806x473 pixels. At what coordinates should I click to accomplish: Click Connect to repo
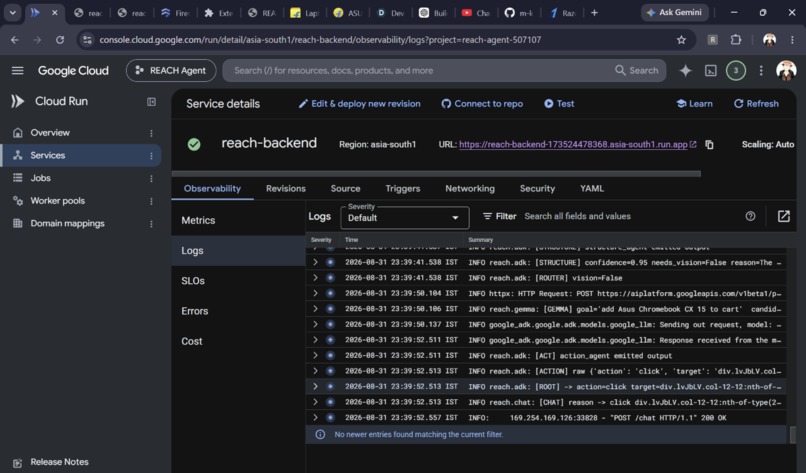(x=482, y=103)
